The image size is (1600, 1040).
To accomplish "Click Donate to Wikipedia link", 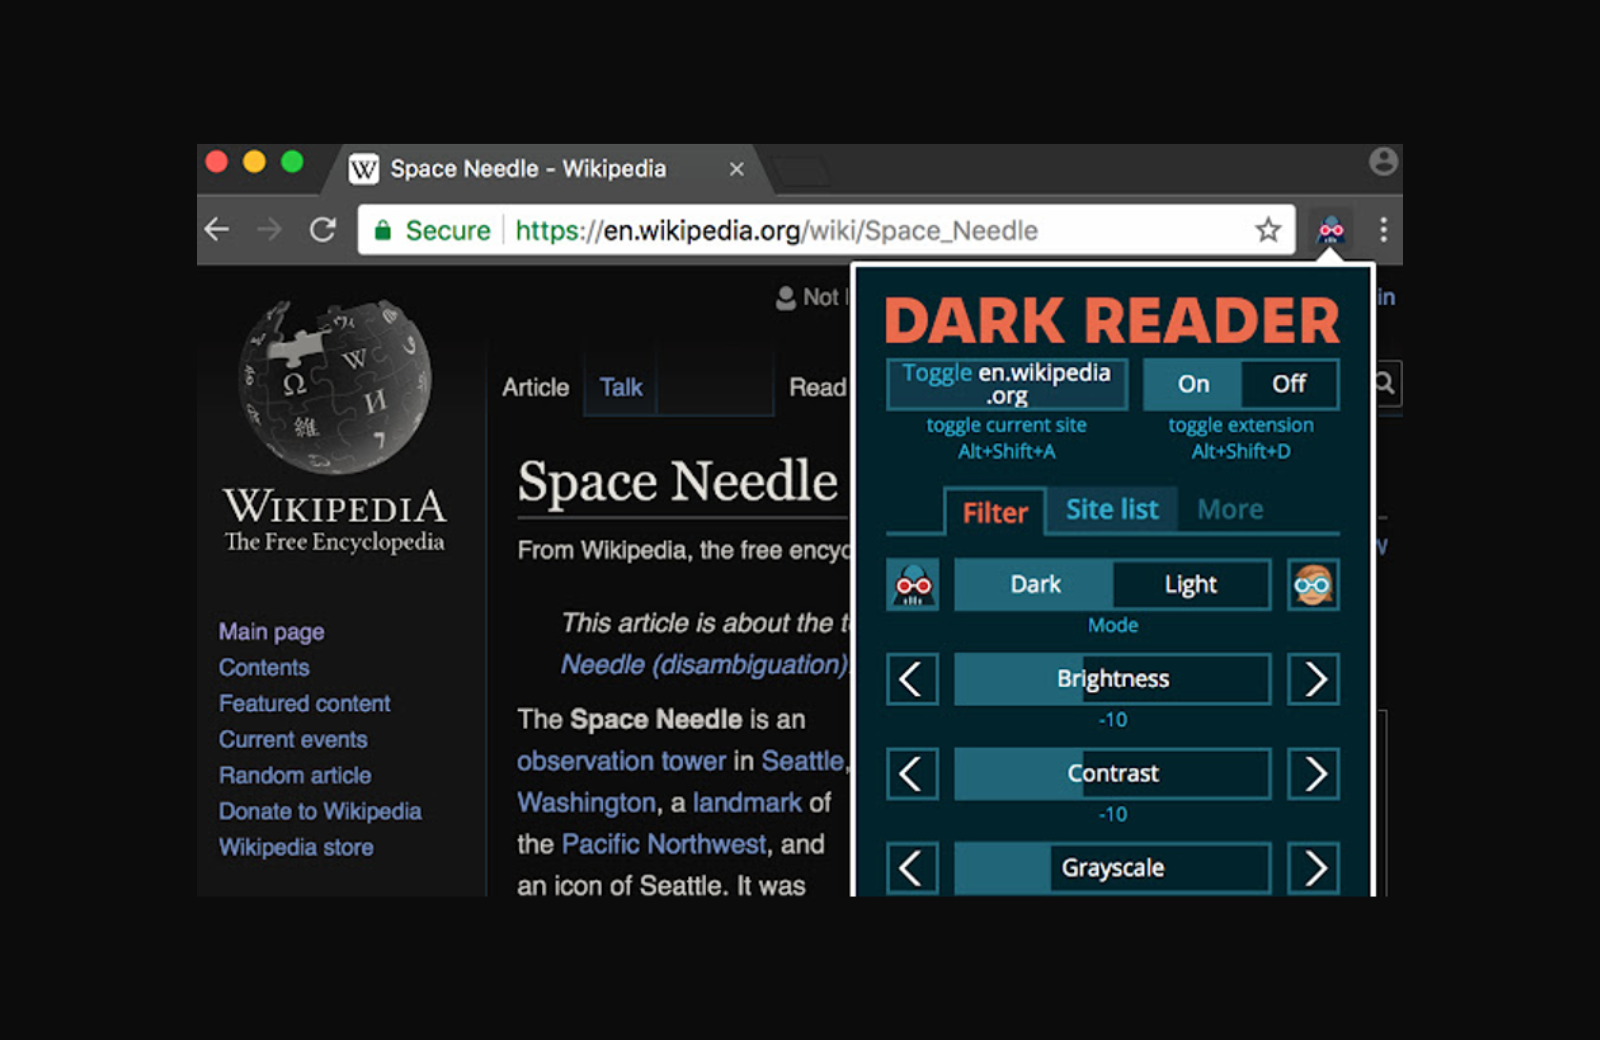I will tap(320, 811).
